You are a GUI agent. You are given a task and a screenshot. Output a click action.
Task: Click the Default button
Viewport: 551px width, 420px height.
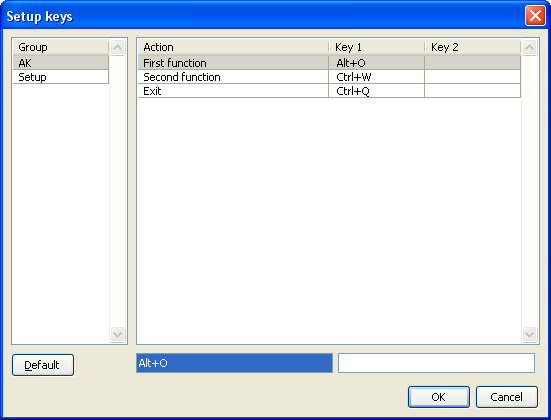click(43, 365)
